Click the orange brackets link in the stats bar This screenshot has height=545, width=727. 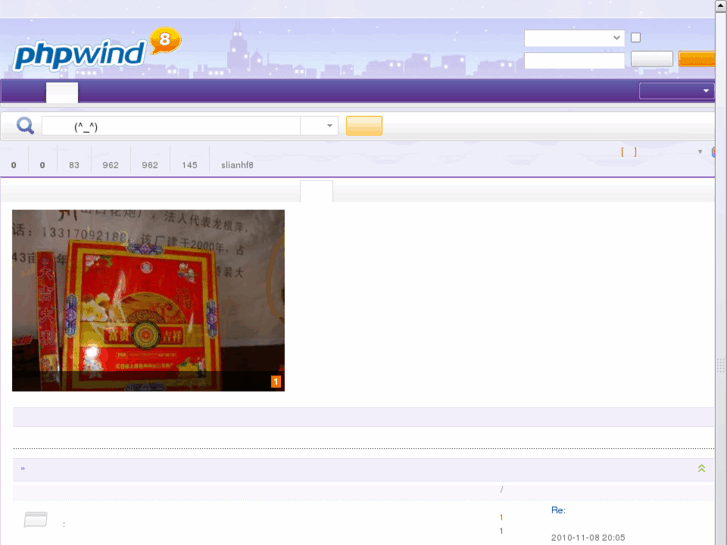629,152
